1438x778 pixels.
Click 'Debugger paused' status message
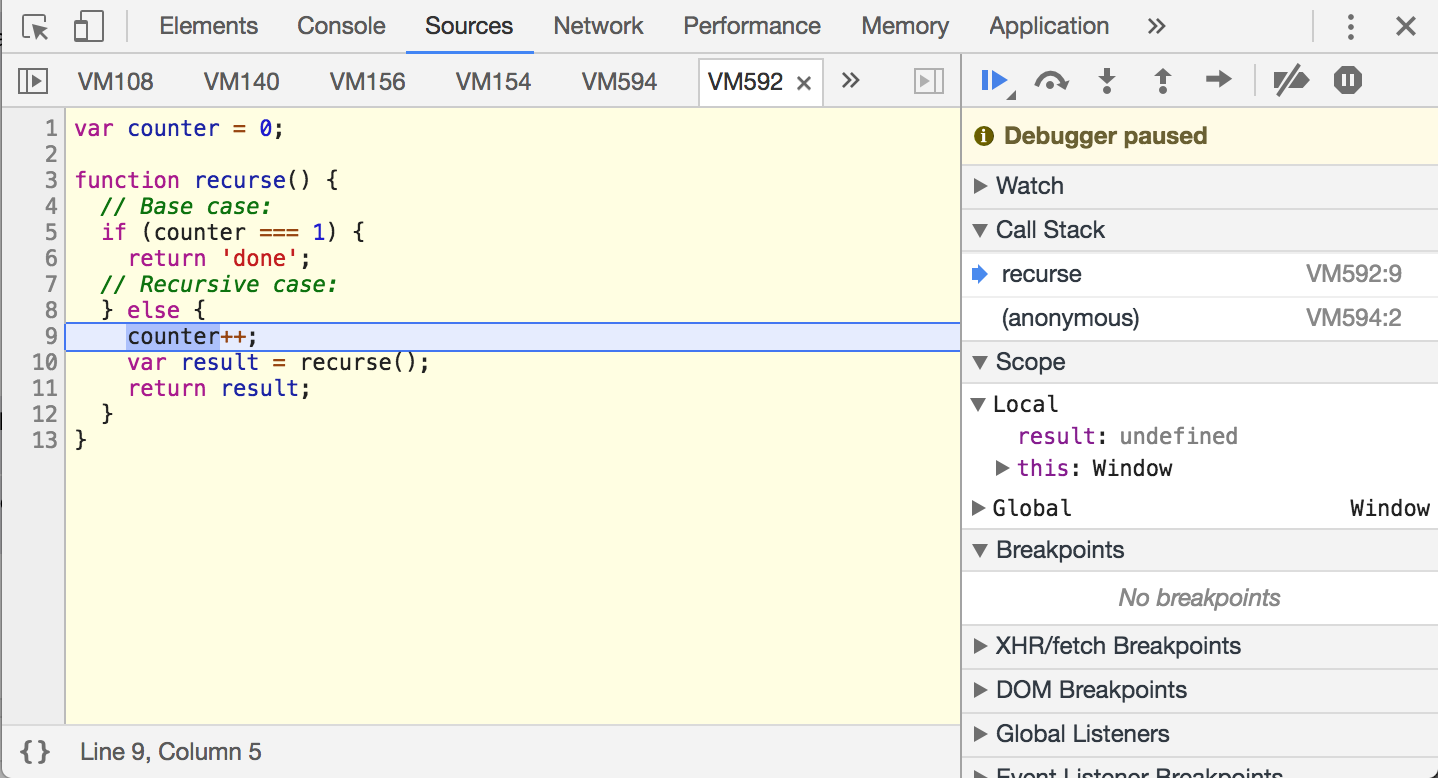click(1105, 136)
